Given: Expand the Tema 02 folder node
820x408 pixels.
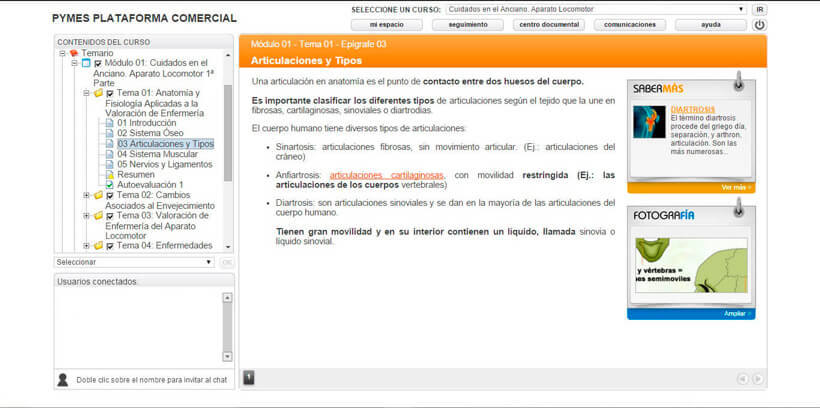Looking at the screenshot, I should 87,195.
